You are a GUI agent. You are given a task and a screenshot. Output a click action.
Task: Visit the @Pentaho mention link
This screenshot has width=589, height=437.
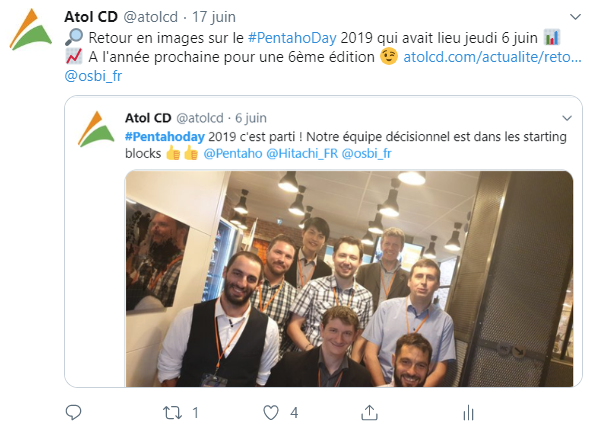[233, 153]
